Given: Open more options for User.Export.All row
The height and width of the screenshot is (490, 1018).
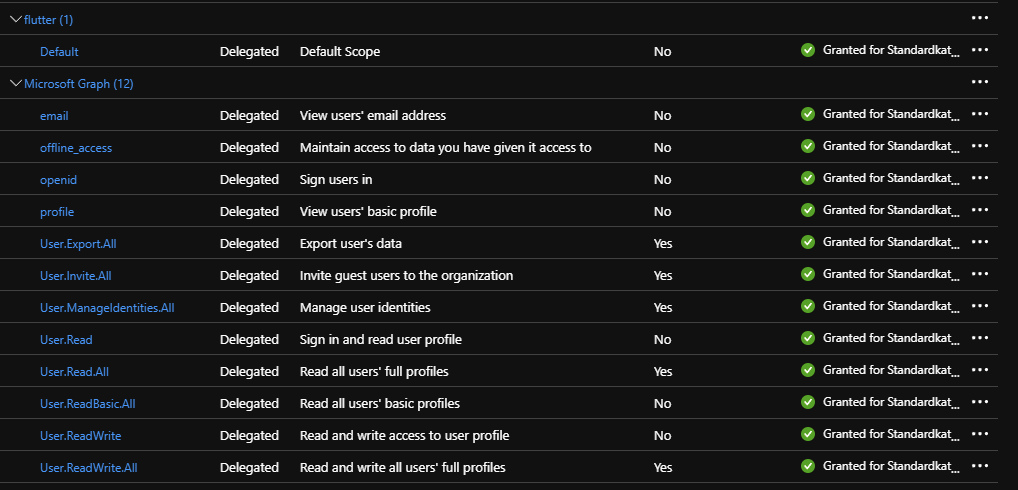Looking at the screenshot, I should pyautogui.click(x=980, y=242).
